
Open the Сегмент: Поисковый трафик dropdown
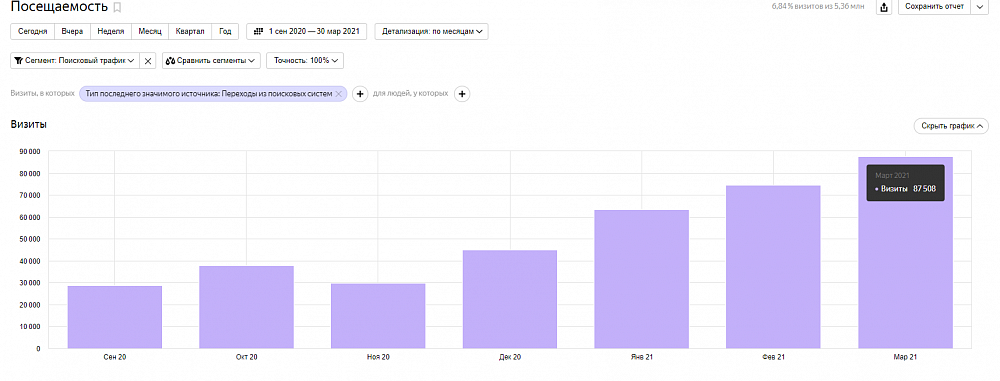coord(76,61)
